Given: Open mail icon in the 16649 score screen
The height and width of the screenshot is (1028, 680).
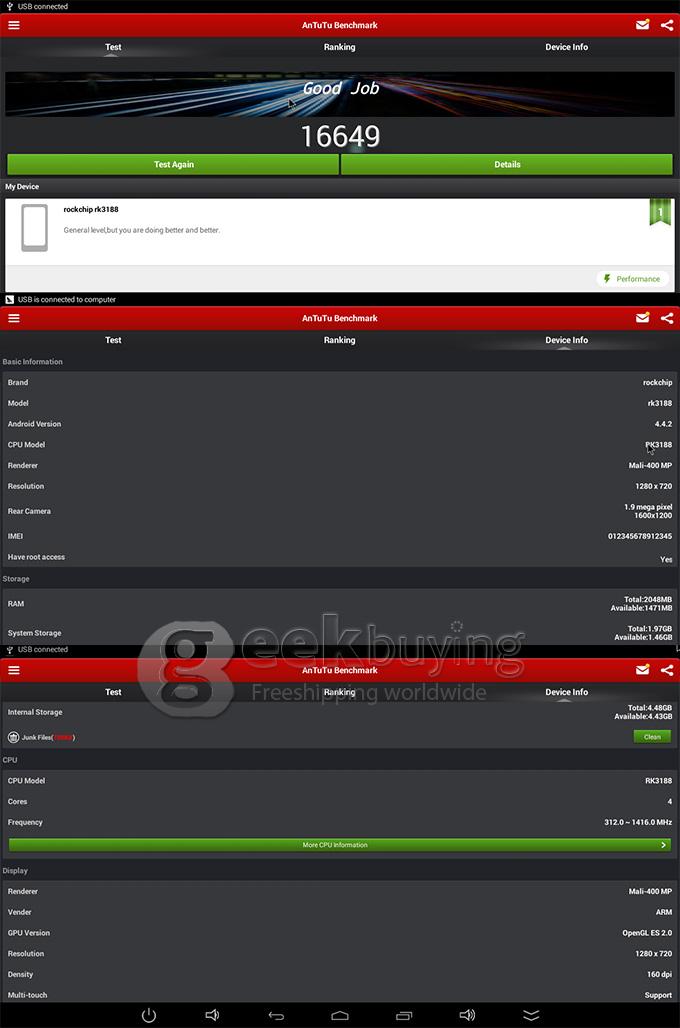Looking at the screenshot, I should click(643, 25).
